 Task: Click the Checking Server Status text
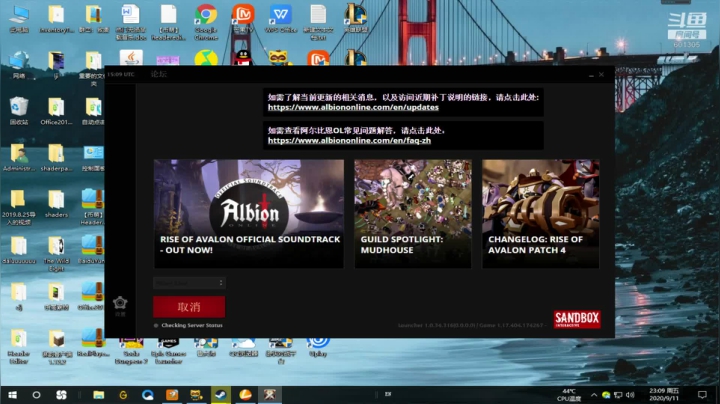click(x=191, y=325)
